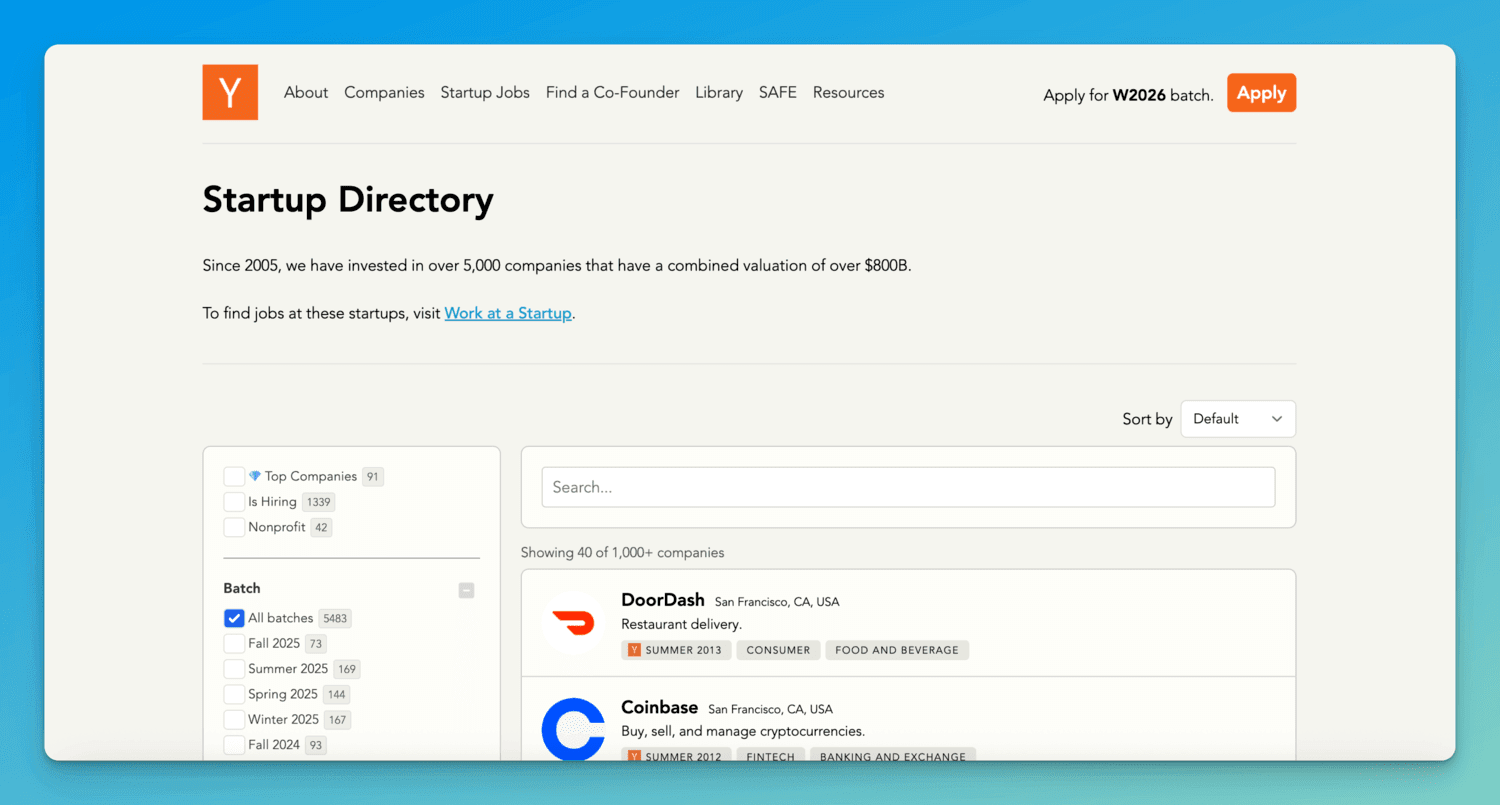Click the diamond icon beside Top Companies
This screenshot has width=1500, height=805.
click(x=255, y=477)
